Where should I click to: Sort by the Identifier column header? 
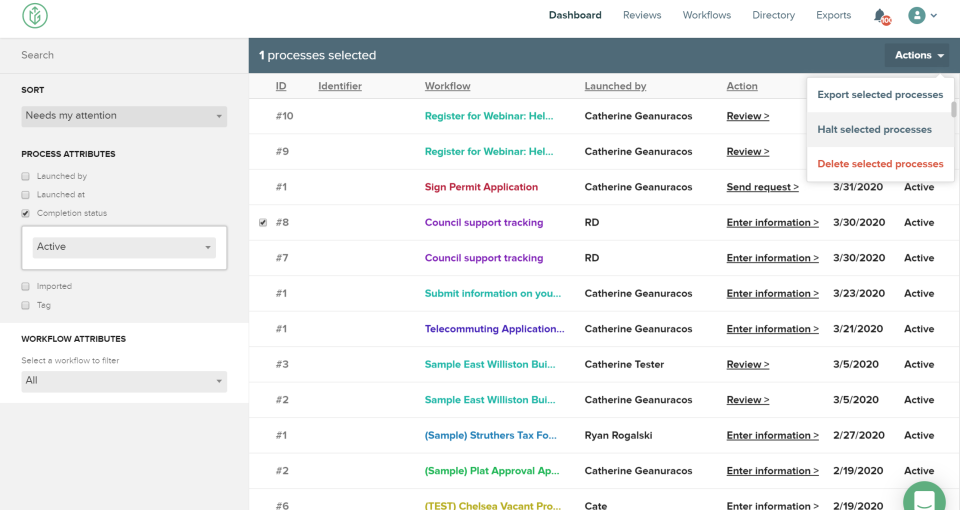340,86
